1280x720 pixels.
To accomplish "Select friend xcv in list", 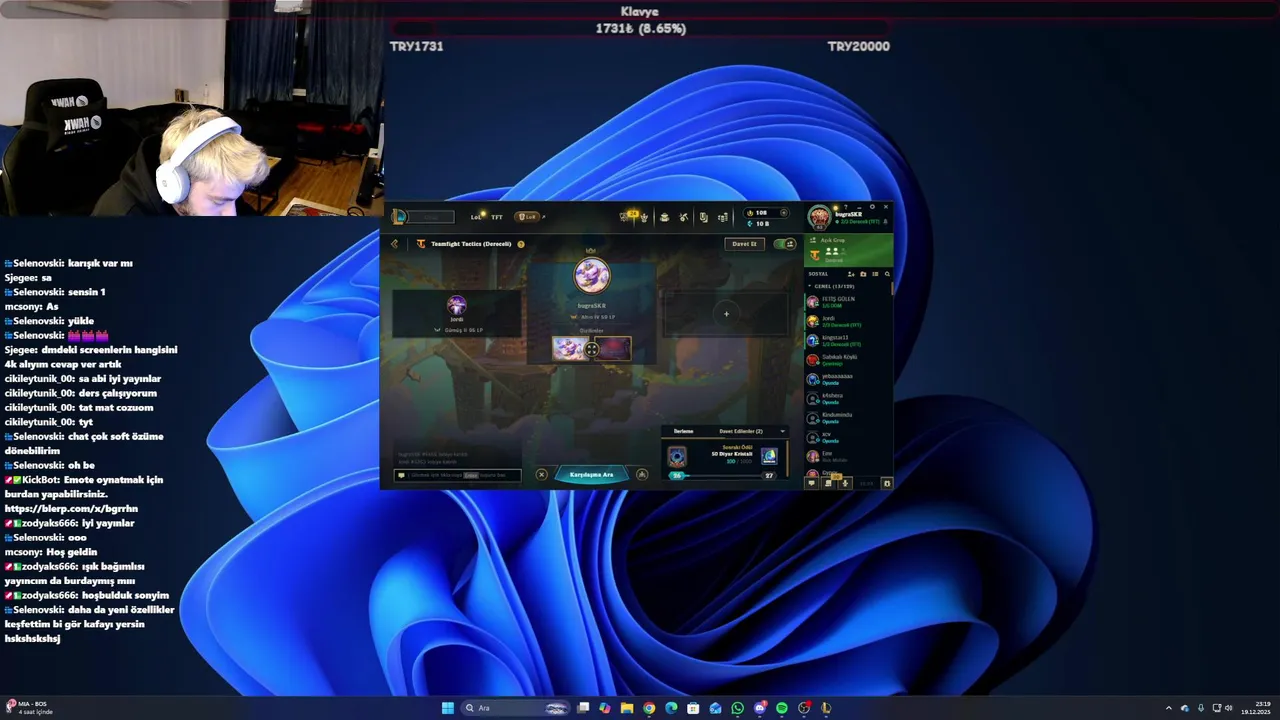I will (848, 437).
